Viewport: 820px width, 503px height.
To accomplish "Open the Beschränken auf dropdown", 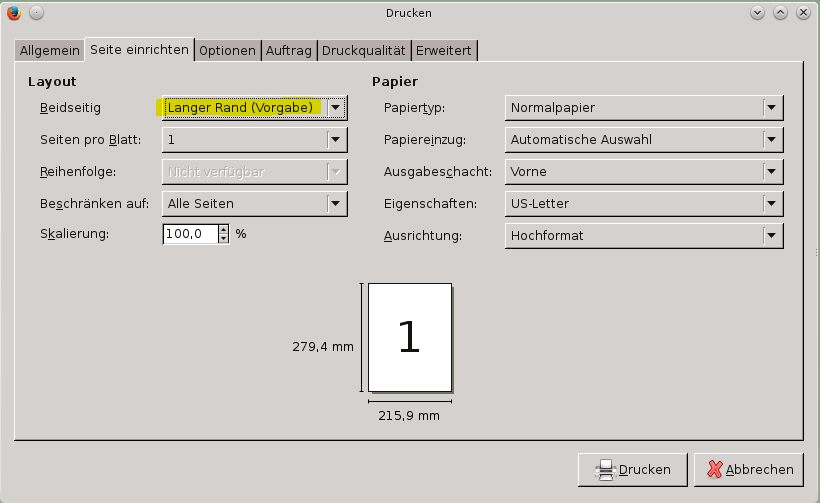I will (255, 203).
